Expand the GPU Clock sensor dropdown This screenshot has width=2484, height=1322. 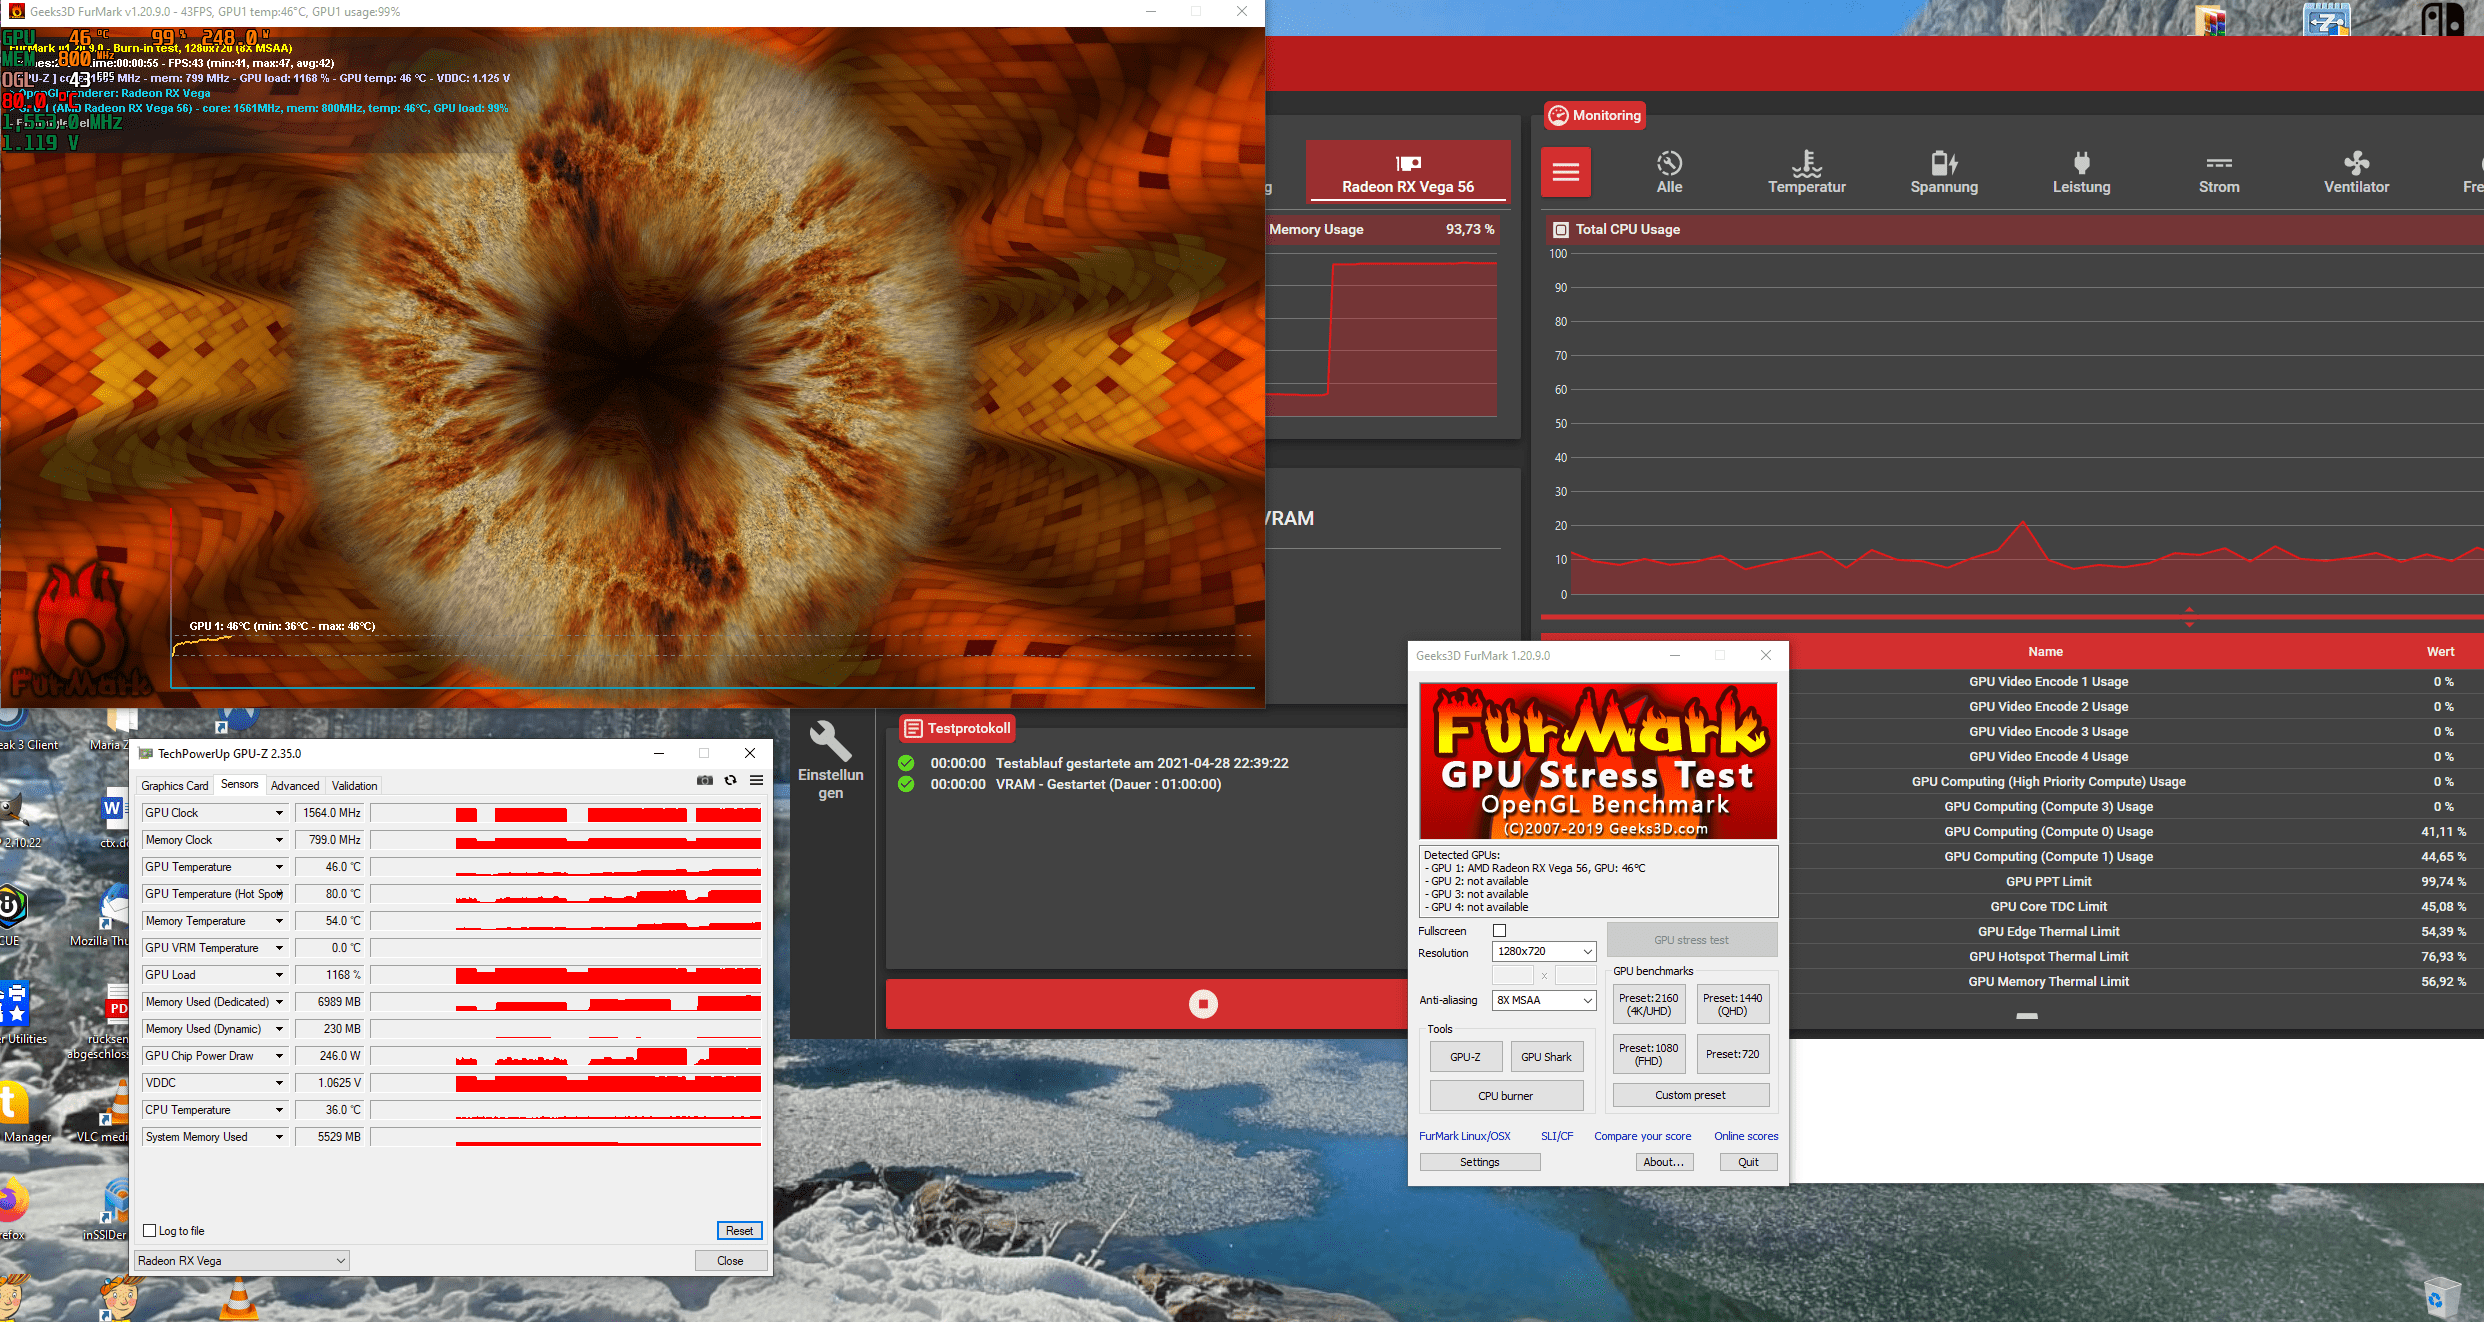coord(279,813)
